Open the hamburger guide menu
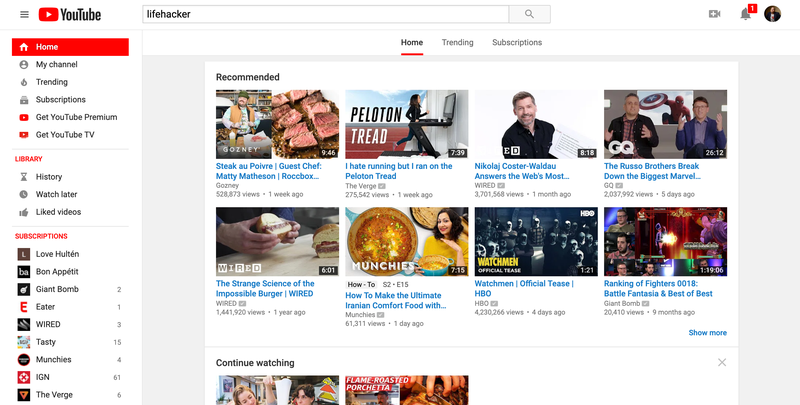The height and width of the screenshot is (405, 800). tap(24, 14)
